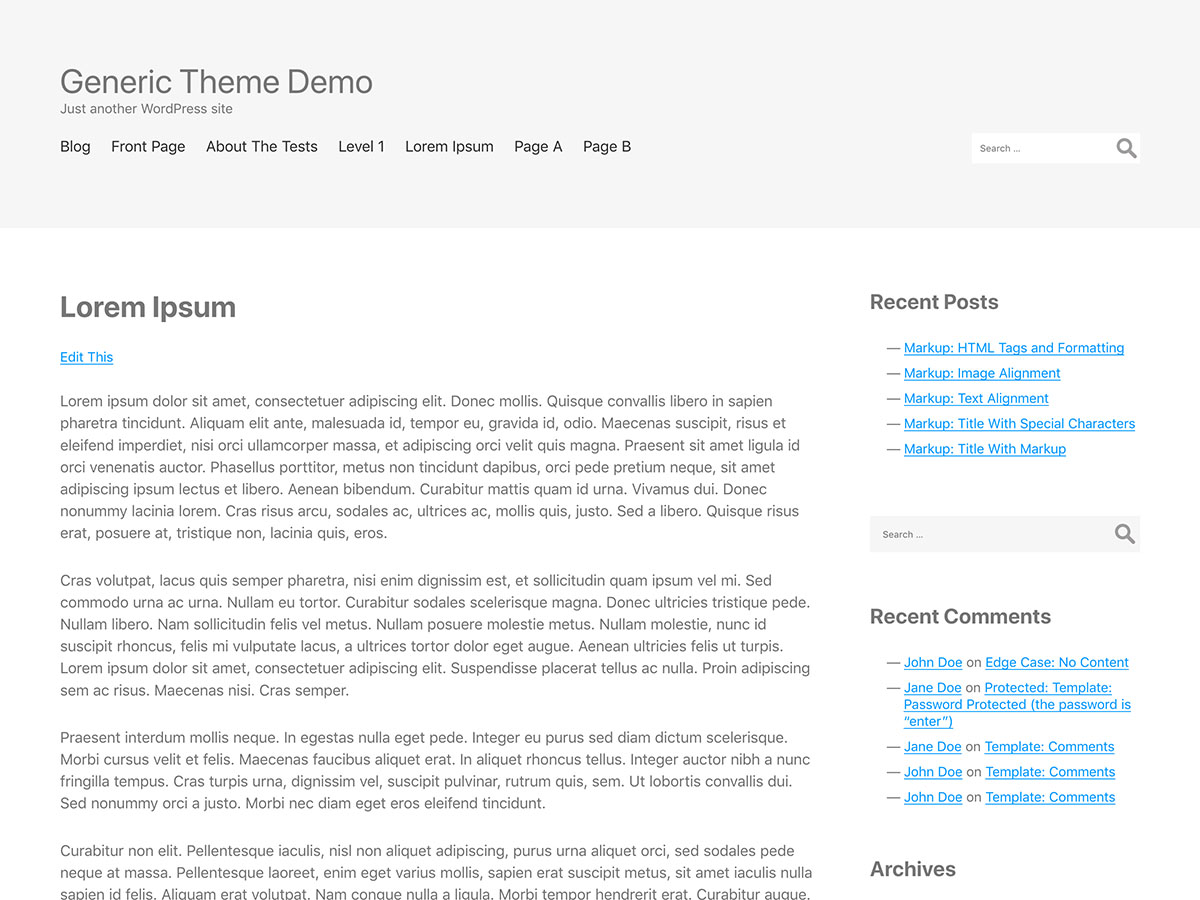
Task: Open Markup: Title With Markup post
Action: [x=984, y=448]
